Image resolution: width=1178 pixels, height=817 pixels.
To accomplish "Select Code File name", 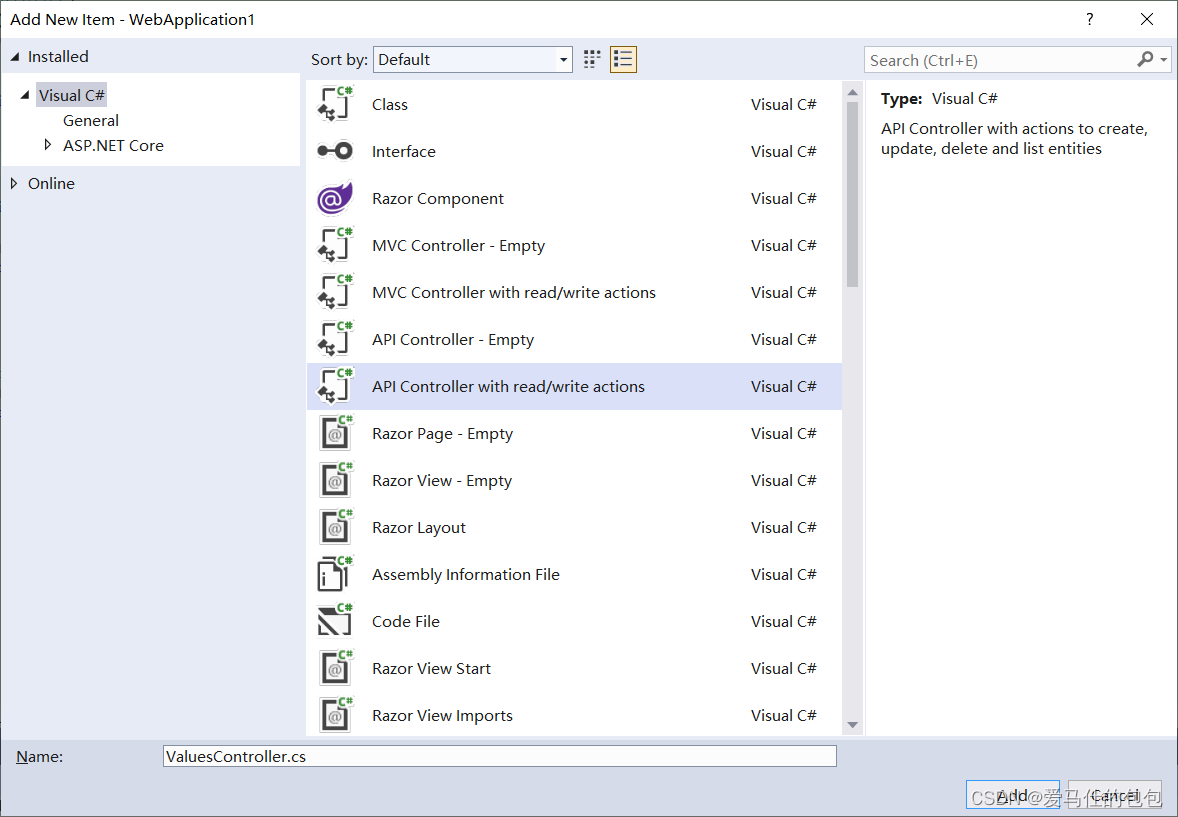I will pos(406,622).
